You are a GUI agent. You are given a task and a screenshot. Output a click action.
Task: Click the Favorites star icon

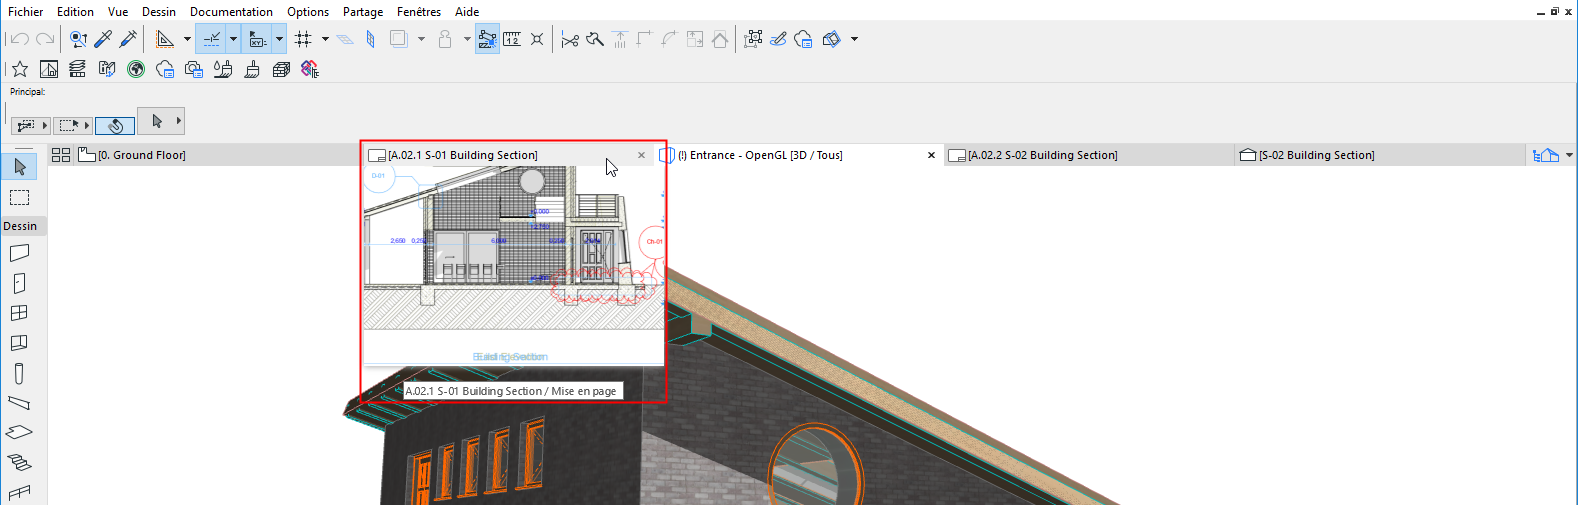pyautogui.click(x=19, y=69)
